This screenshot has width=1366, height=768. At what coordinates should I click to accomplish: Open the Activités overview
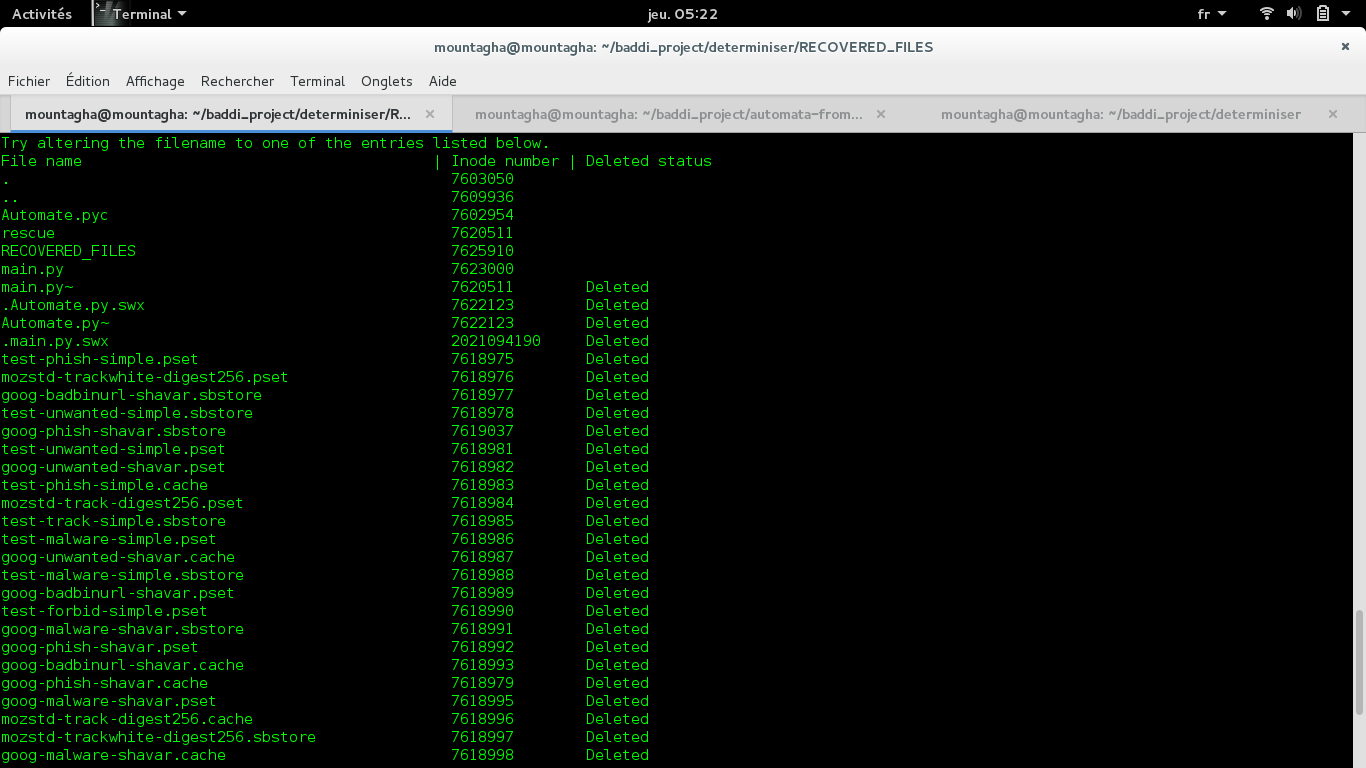click(42, 14)
